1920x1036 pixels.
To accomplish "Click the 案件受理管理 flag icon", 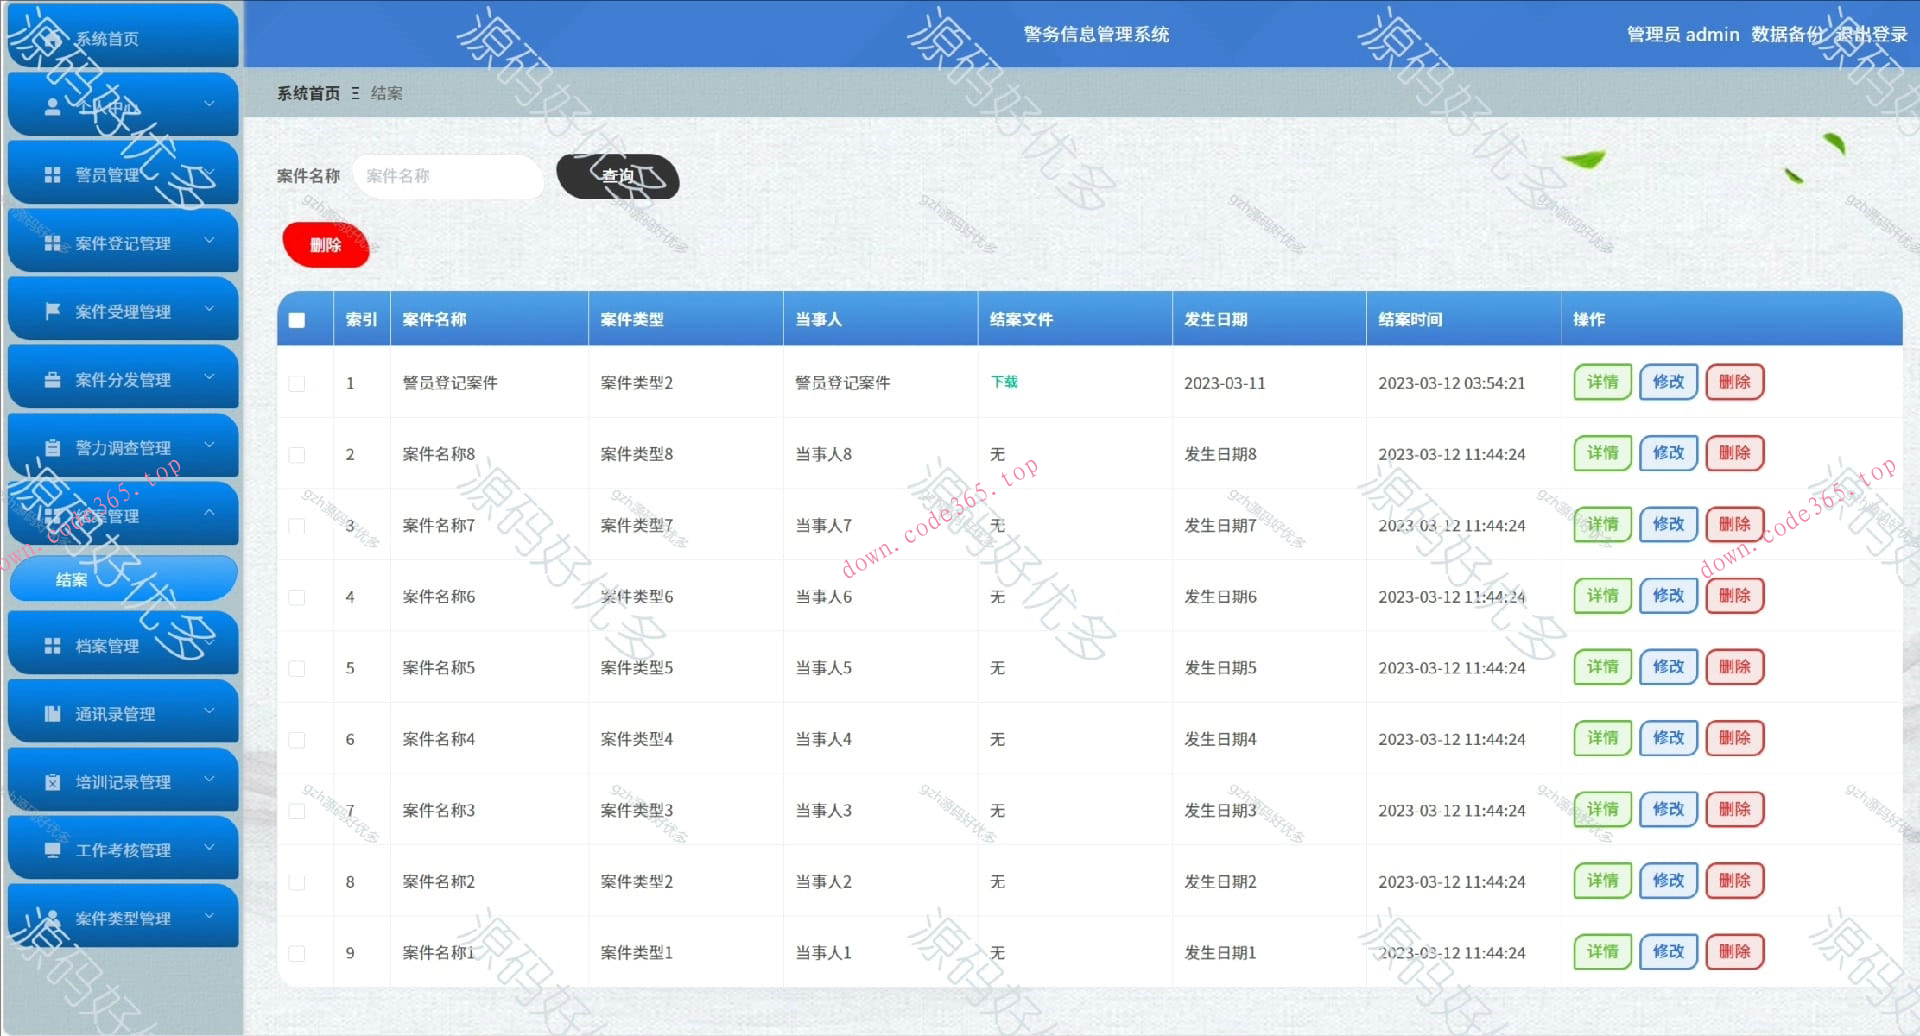I will (52, 310).
